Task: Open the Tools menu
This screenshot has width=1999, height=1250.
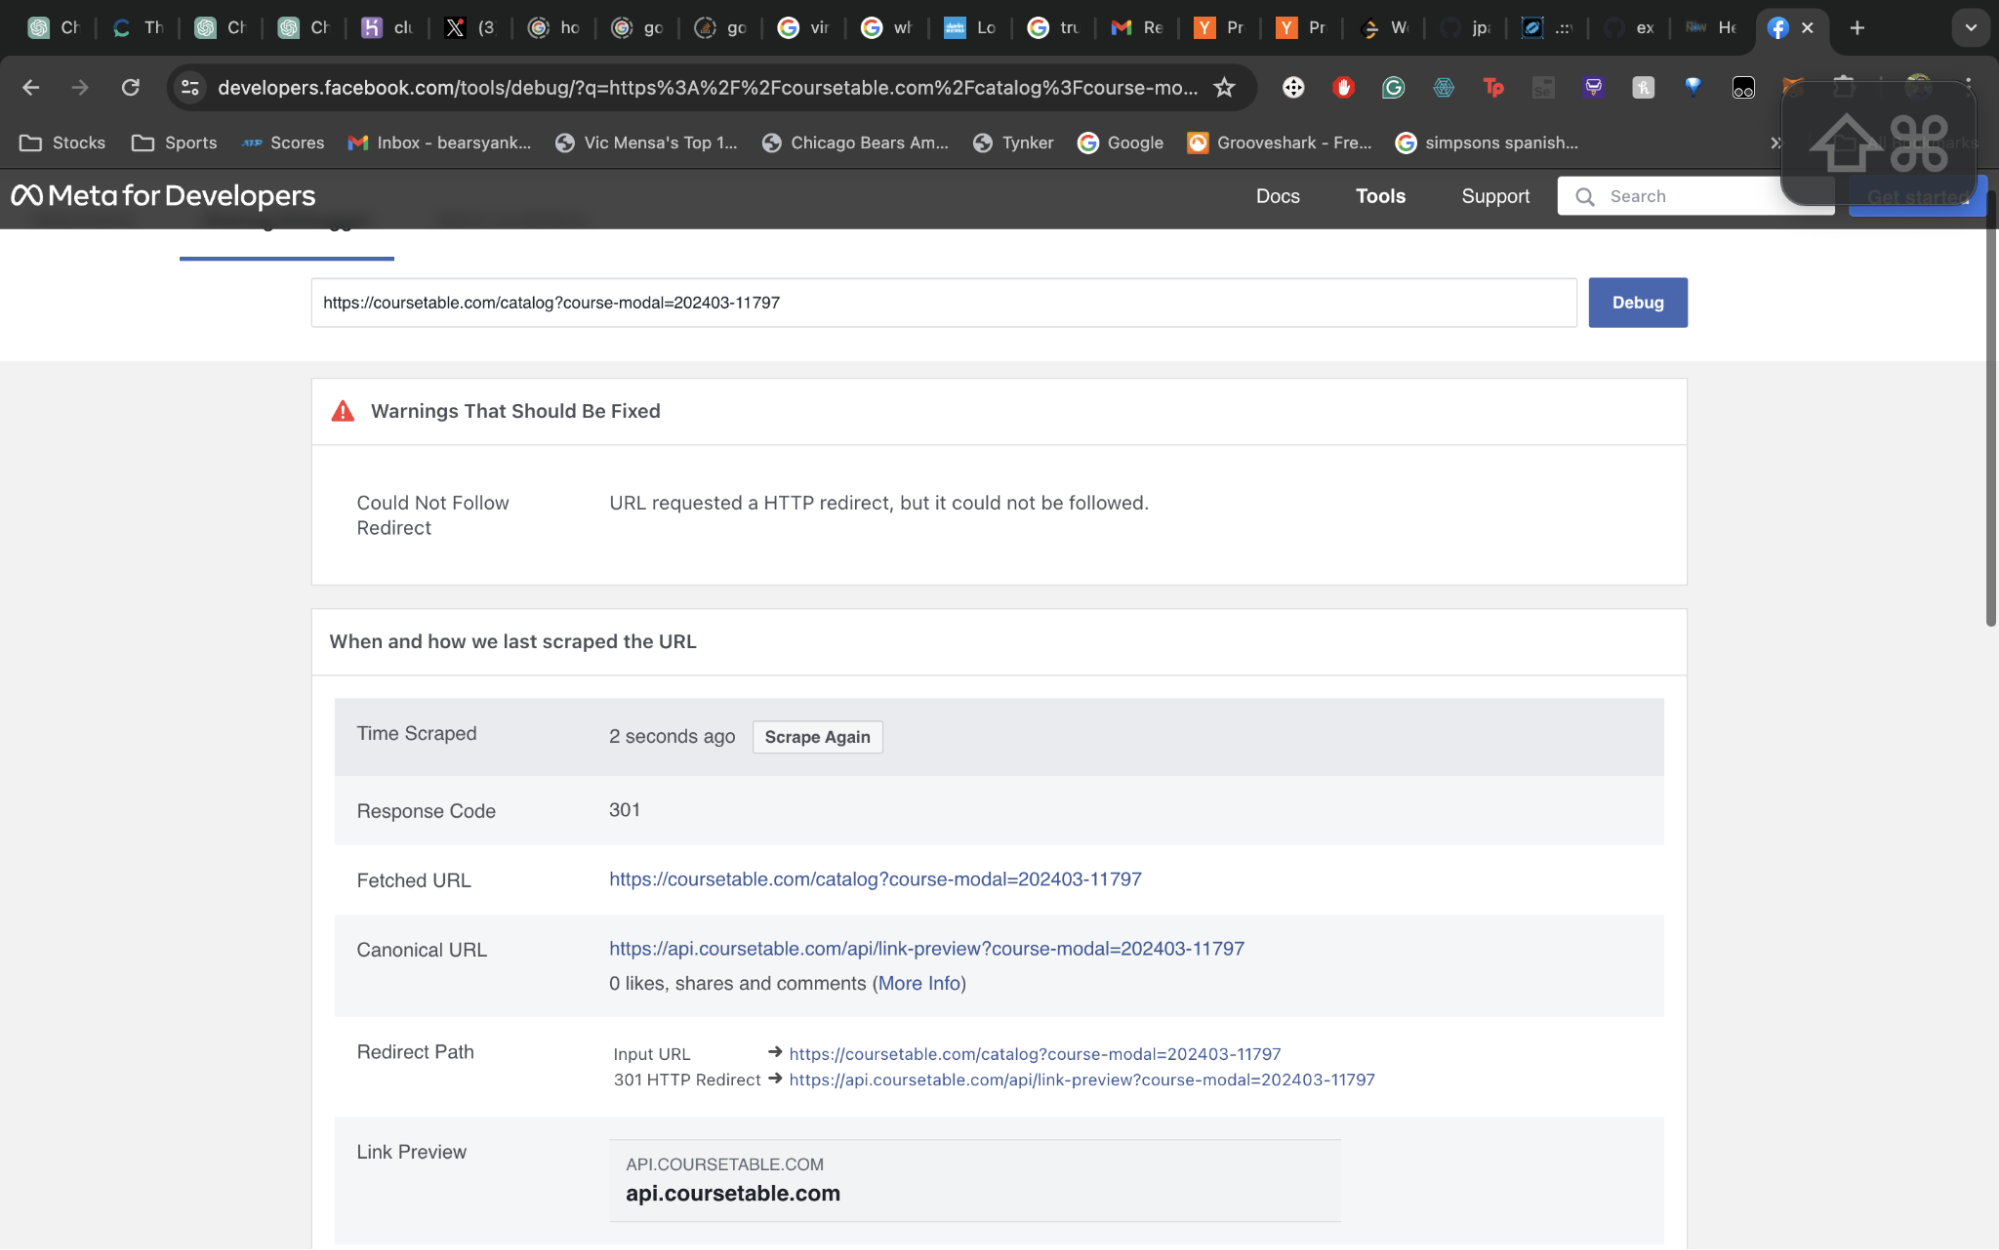Action: (x=1380, y=196)
